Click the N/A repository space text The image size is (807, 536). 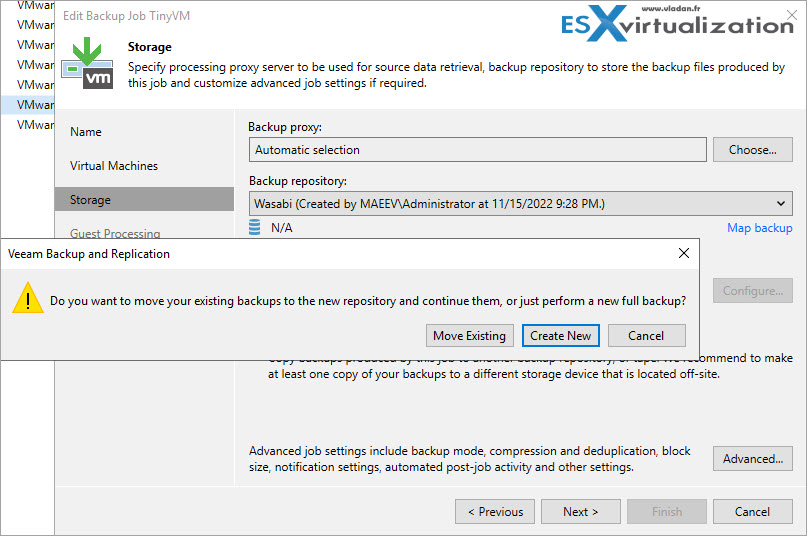point(282,228)
